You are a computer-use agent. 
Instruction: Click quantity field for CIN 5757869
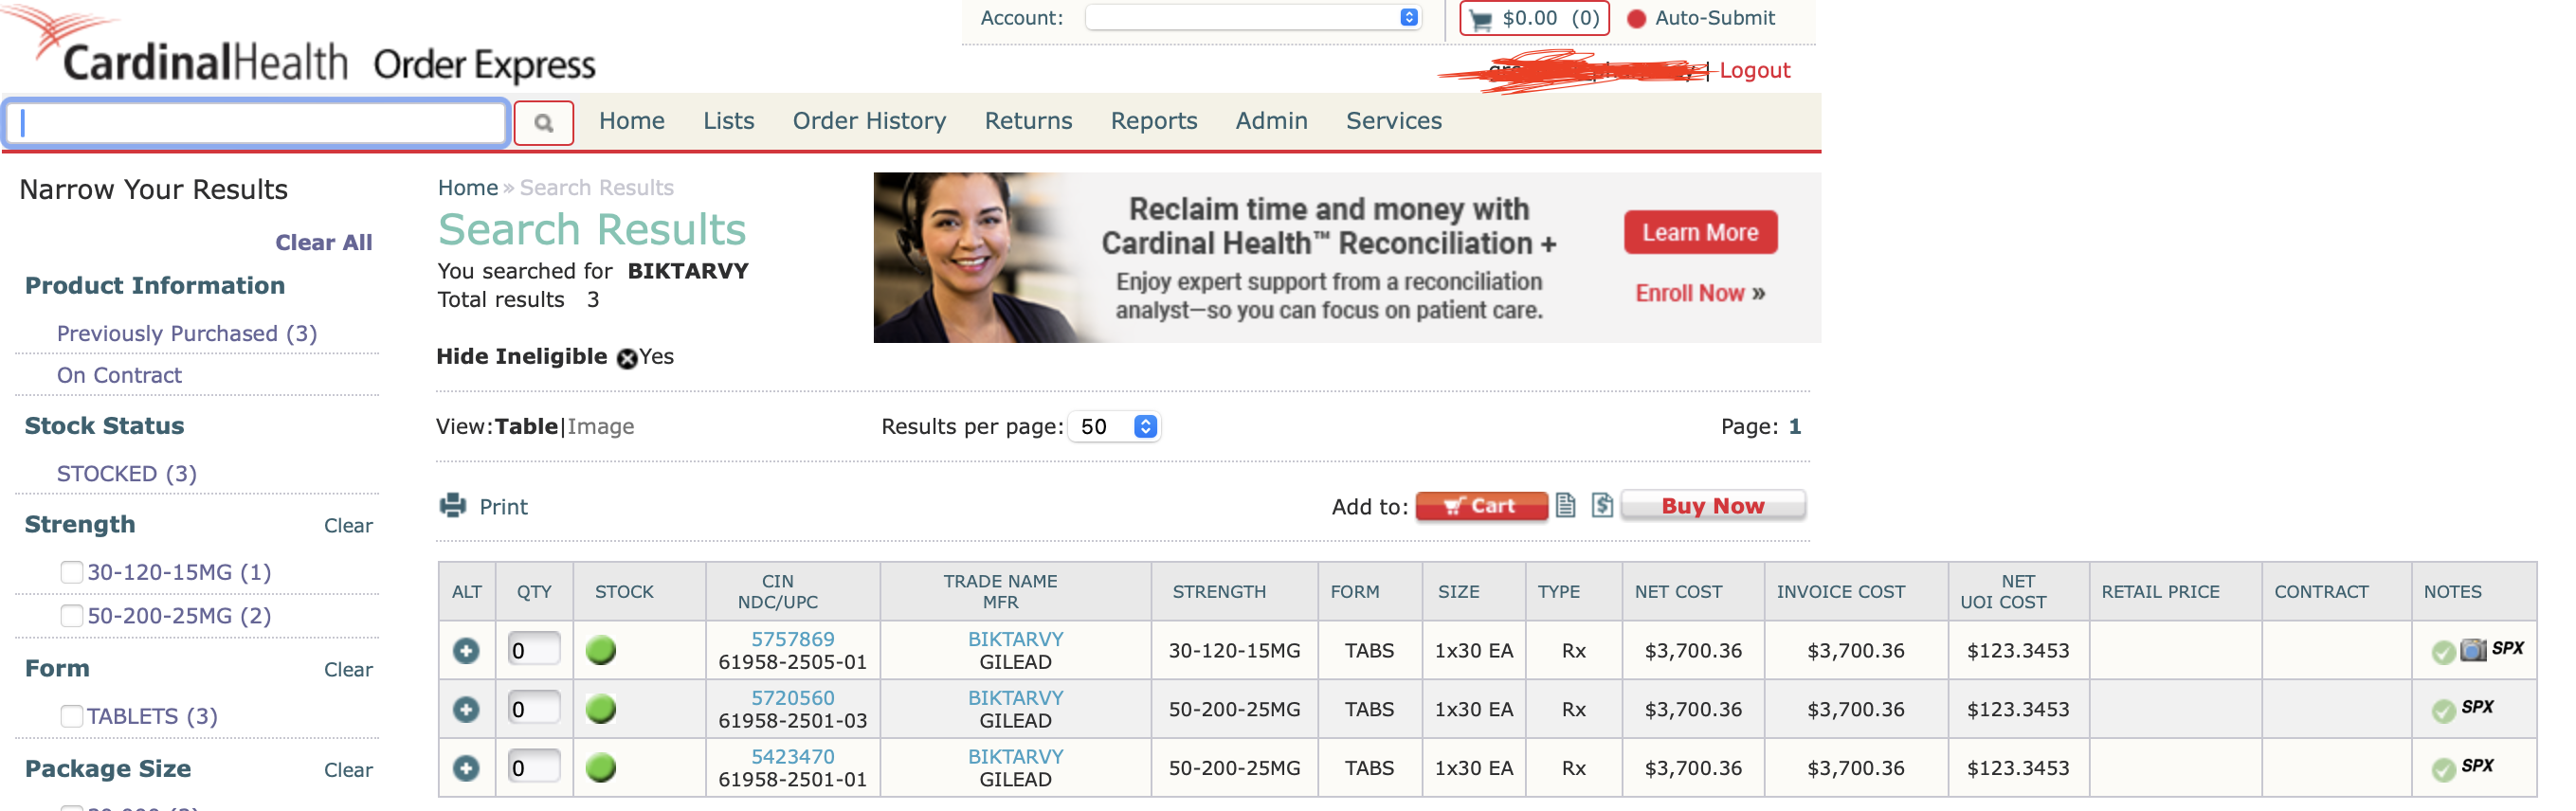point(533,650)
